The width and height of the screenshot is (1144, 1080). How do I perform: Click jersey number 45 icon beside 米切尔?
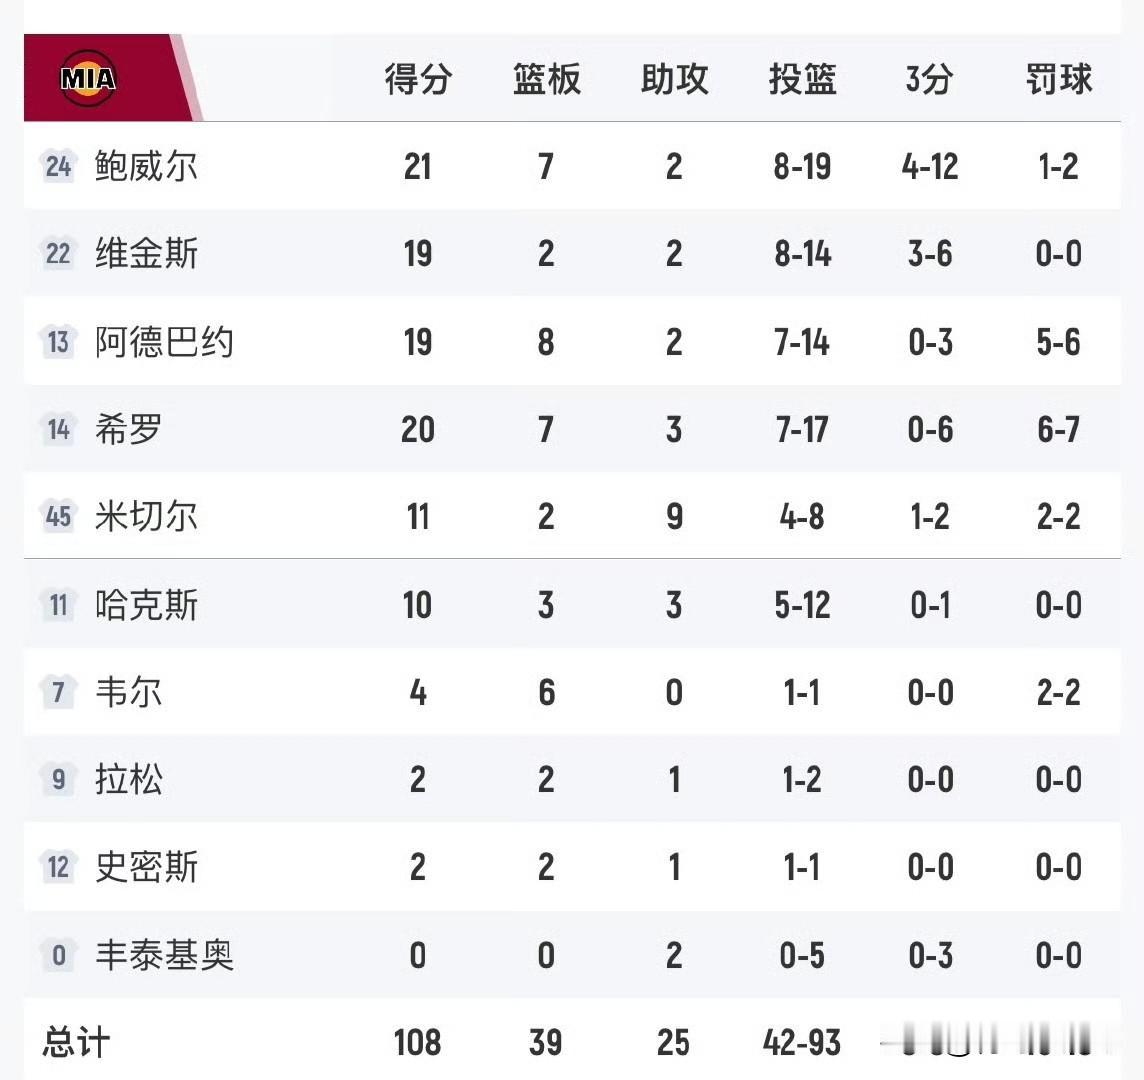tap(58, 516)
